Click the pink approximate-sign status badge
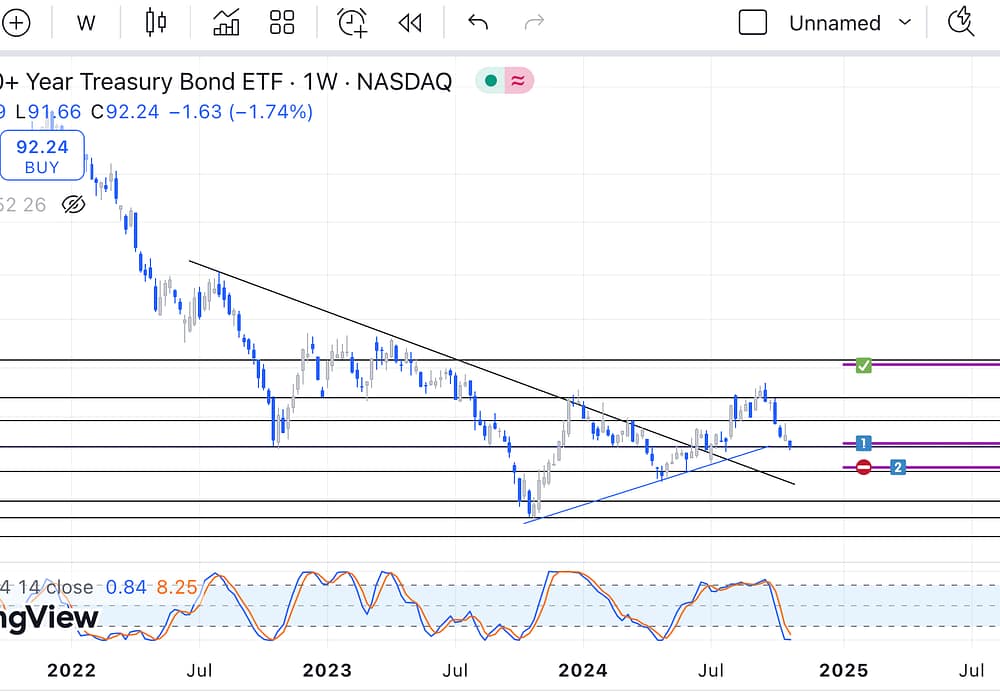The height and width of the screenshot is (700, 1000). click(519, 82)
